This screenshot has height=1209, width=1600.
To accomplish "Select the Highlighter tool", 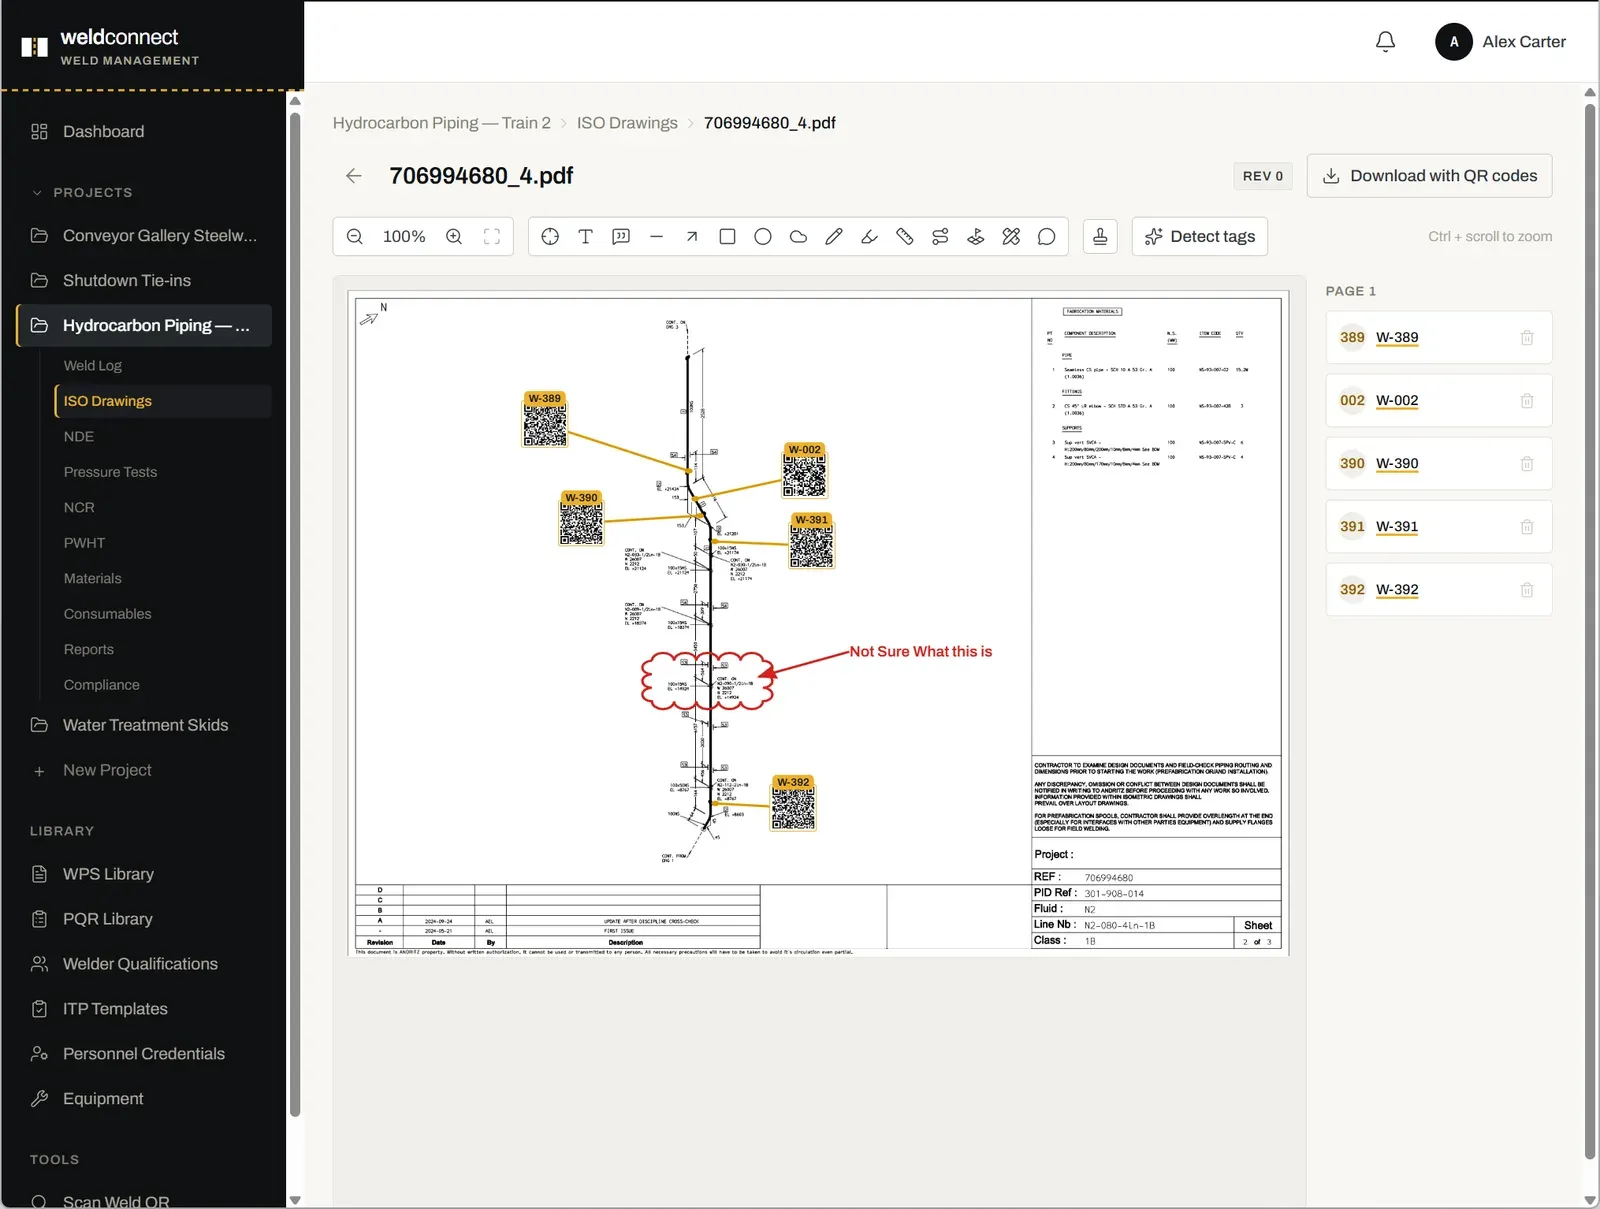I will [x=869, y=237].
